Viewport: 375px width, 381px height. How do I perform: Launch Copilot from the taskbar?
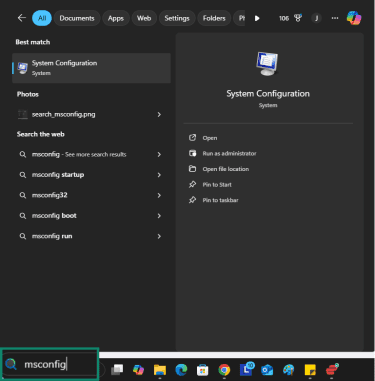138,370
